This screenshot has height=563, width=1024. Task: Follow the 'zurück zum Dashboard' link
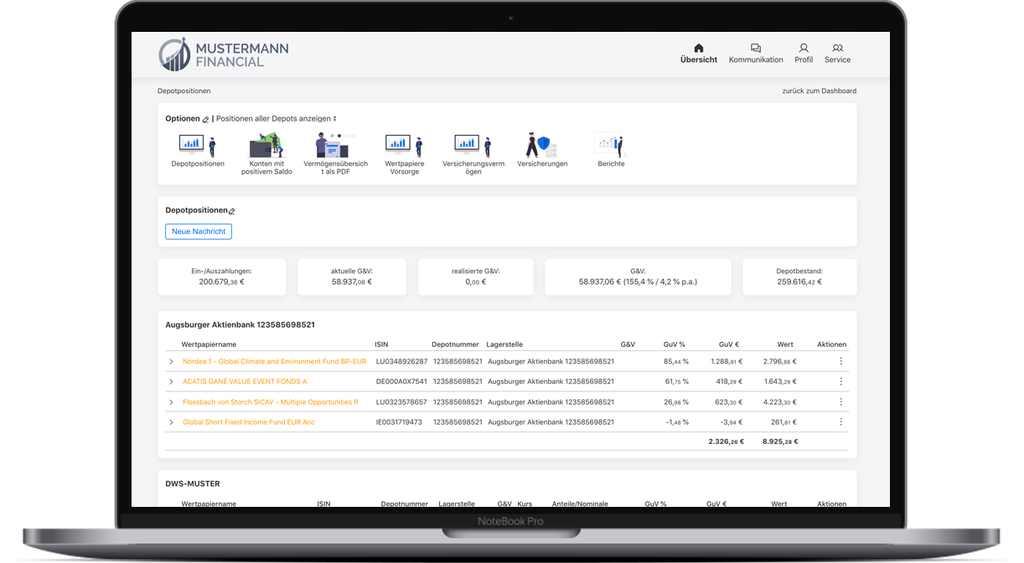click(x=819, y=91)
